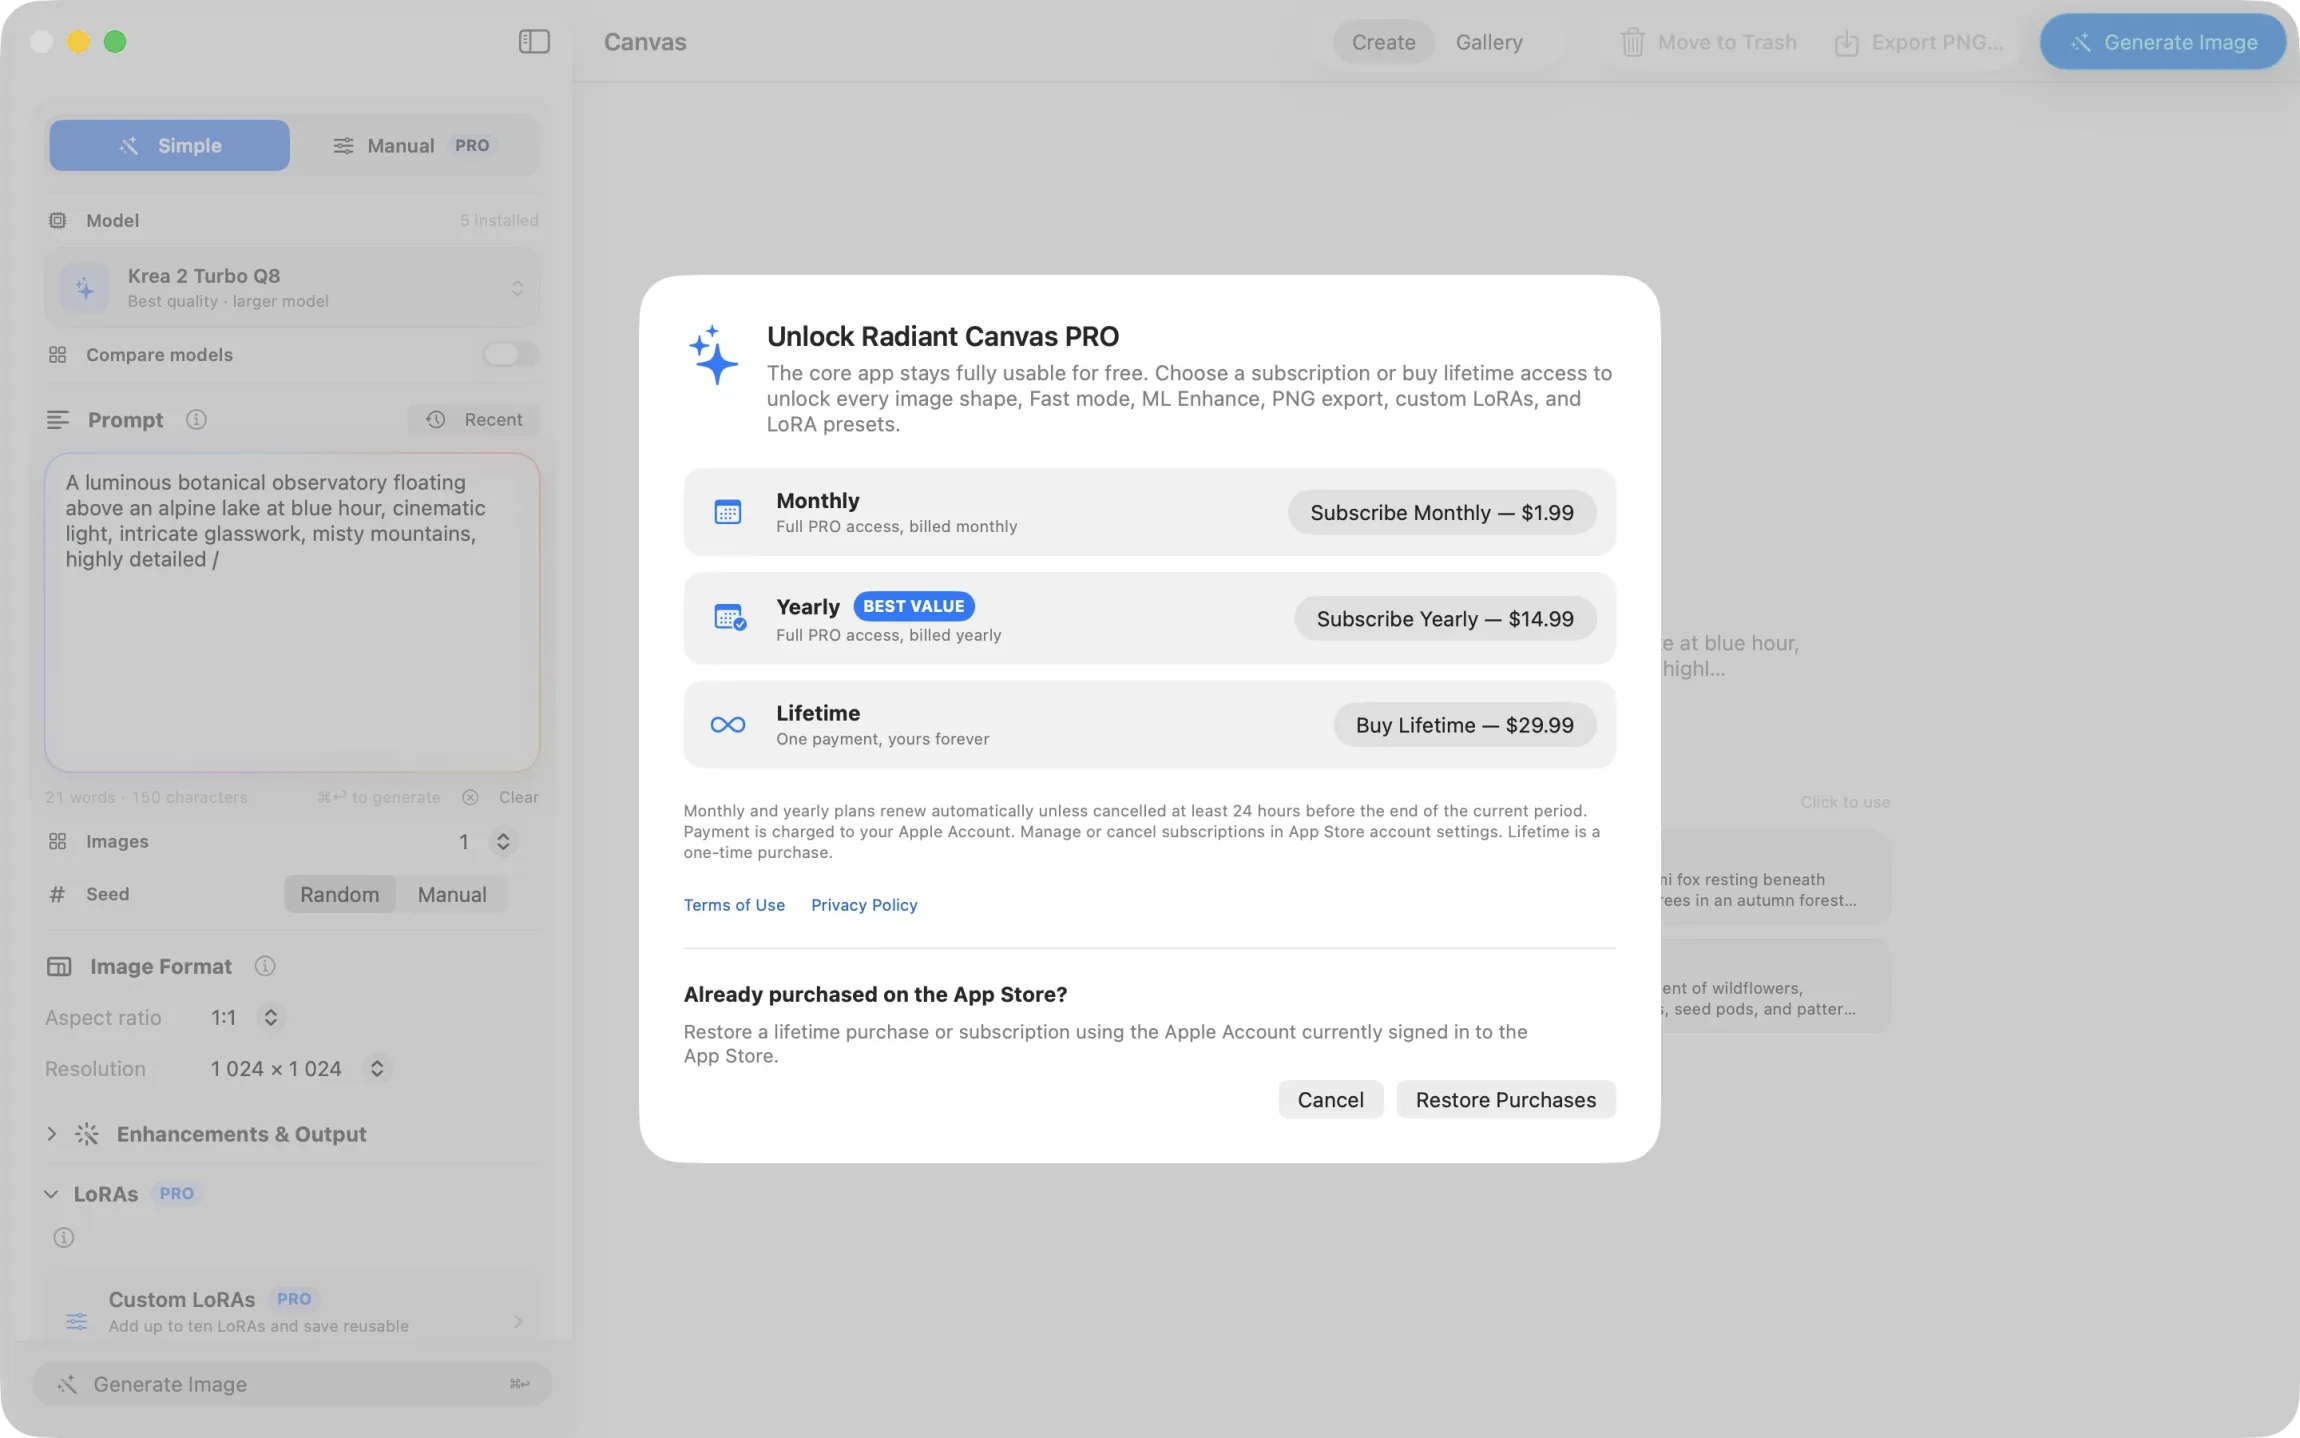Image resolution: width=2300 pixels, height=1438 pixels.
Task: Click the Canvas window title
Action: coord(645,42)
